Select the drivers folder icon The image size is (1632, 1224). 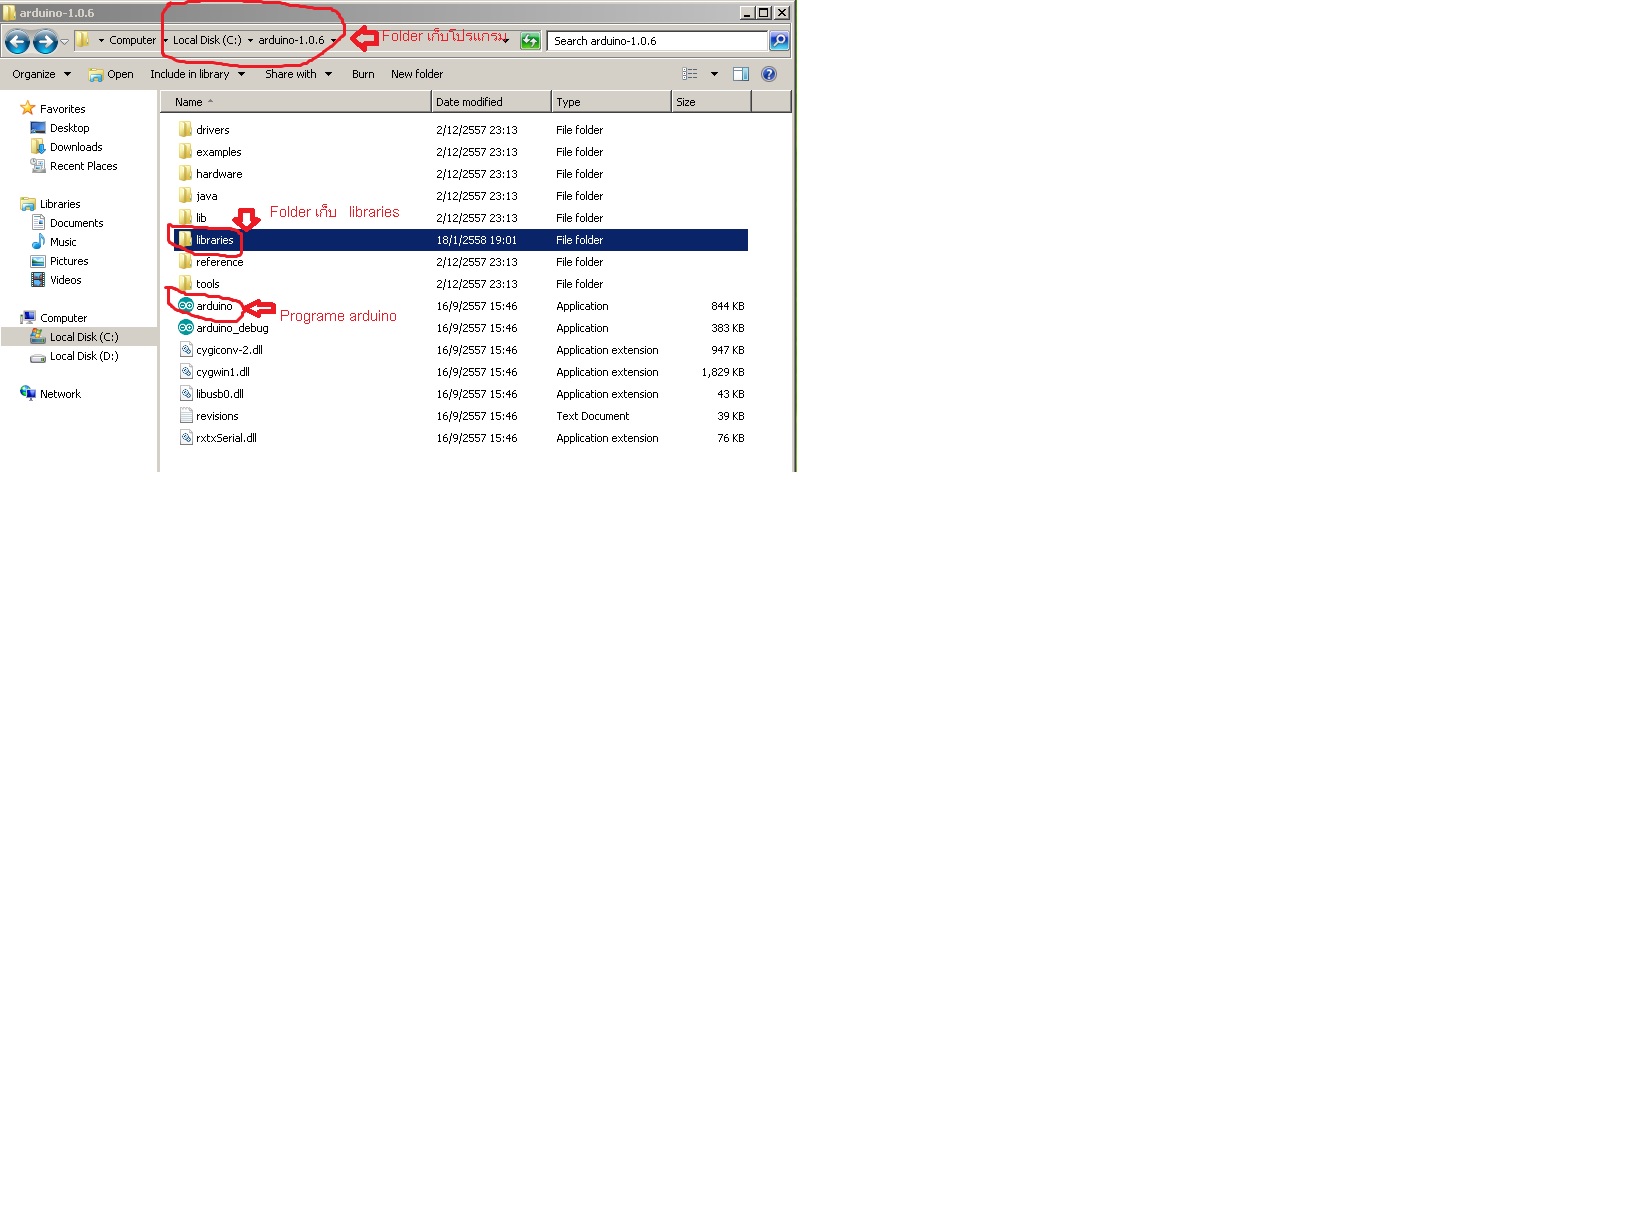click(x=185, y=129)
